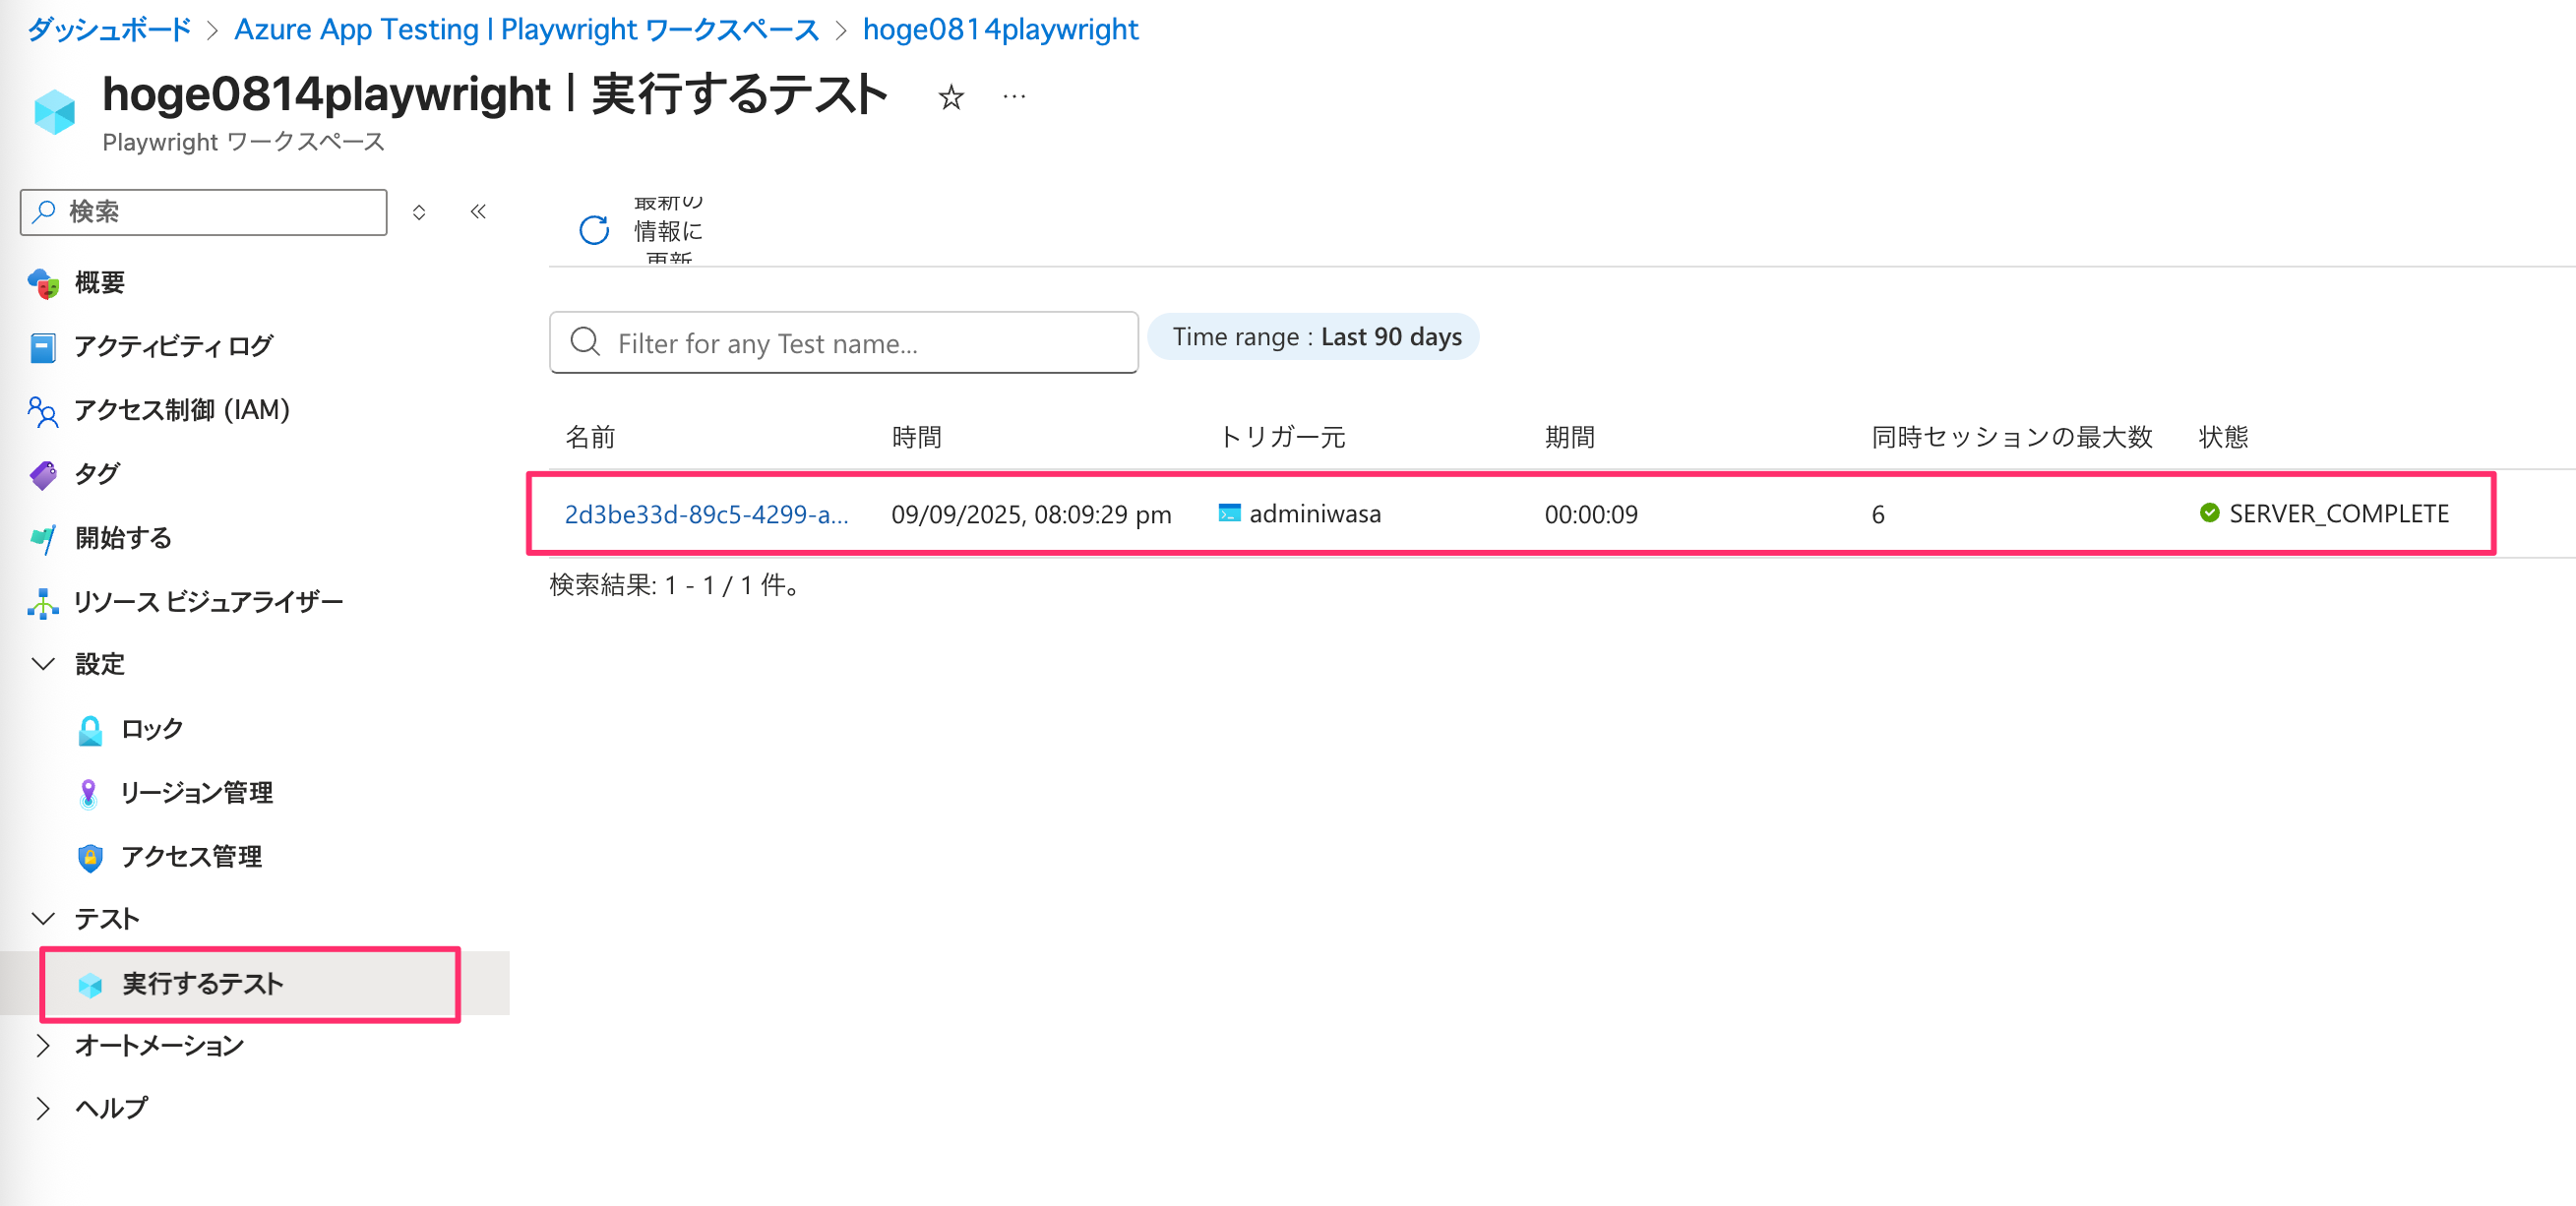
Task: Click the ロック padlock icon
Action: tap(90, 730)
